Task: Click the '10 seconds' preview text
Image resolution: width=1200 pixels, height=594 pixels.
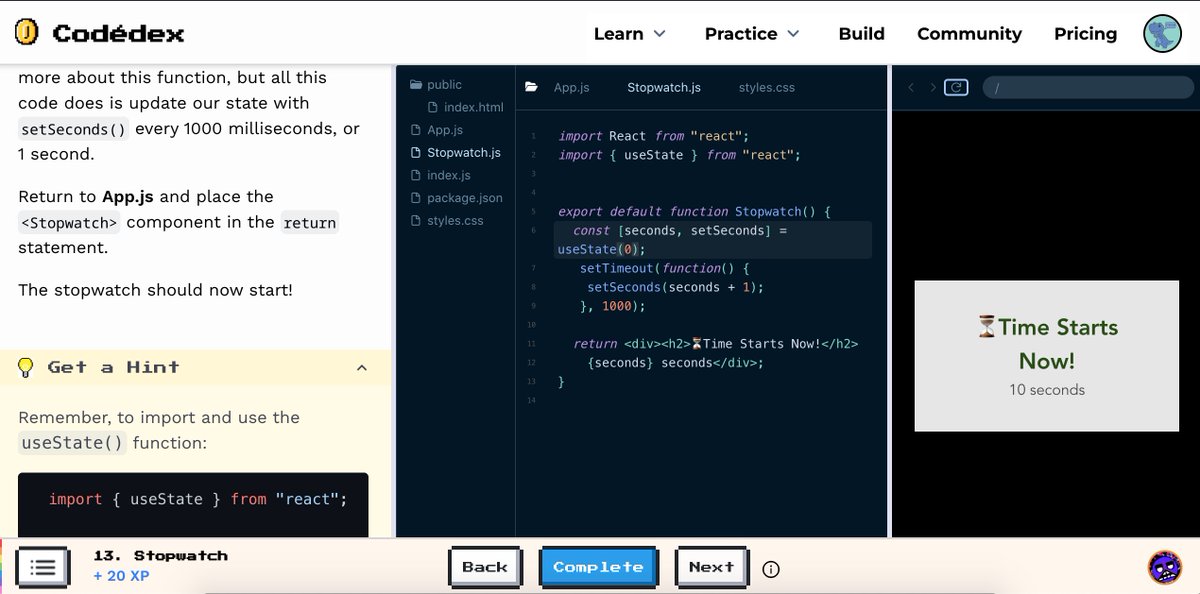Action: click(1047, 390)
